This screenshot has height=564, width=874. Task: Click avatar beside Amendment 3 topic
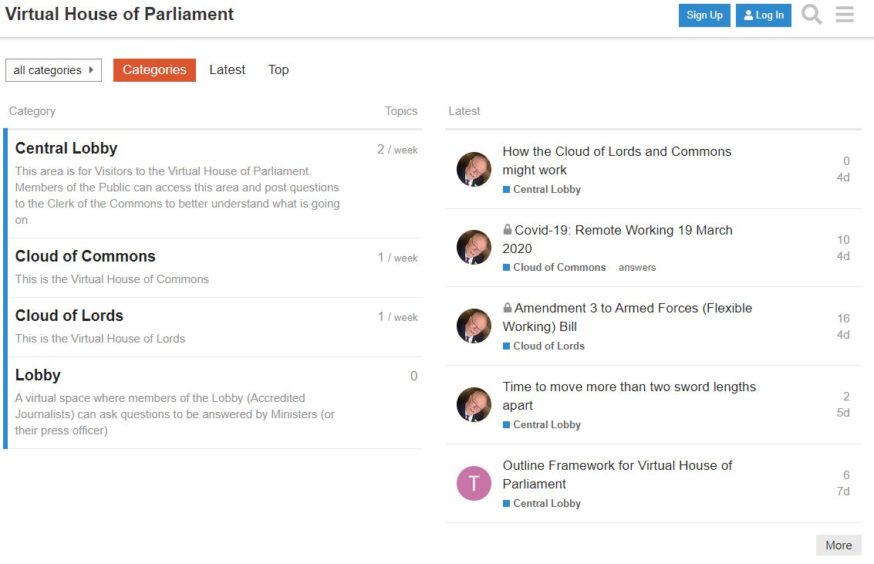point(474,326)
